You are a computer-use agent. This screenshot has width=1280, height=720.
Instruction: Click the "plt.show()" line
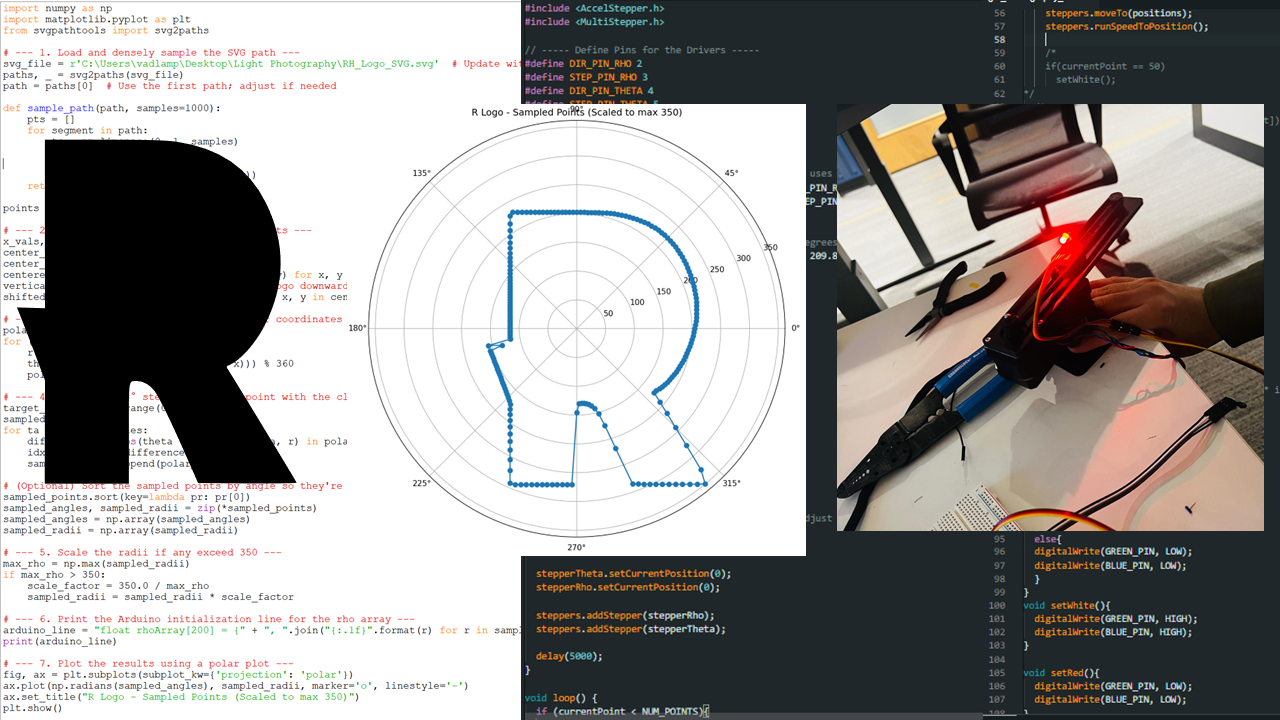point(33,708)
